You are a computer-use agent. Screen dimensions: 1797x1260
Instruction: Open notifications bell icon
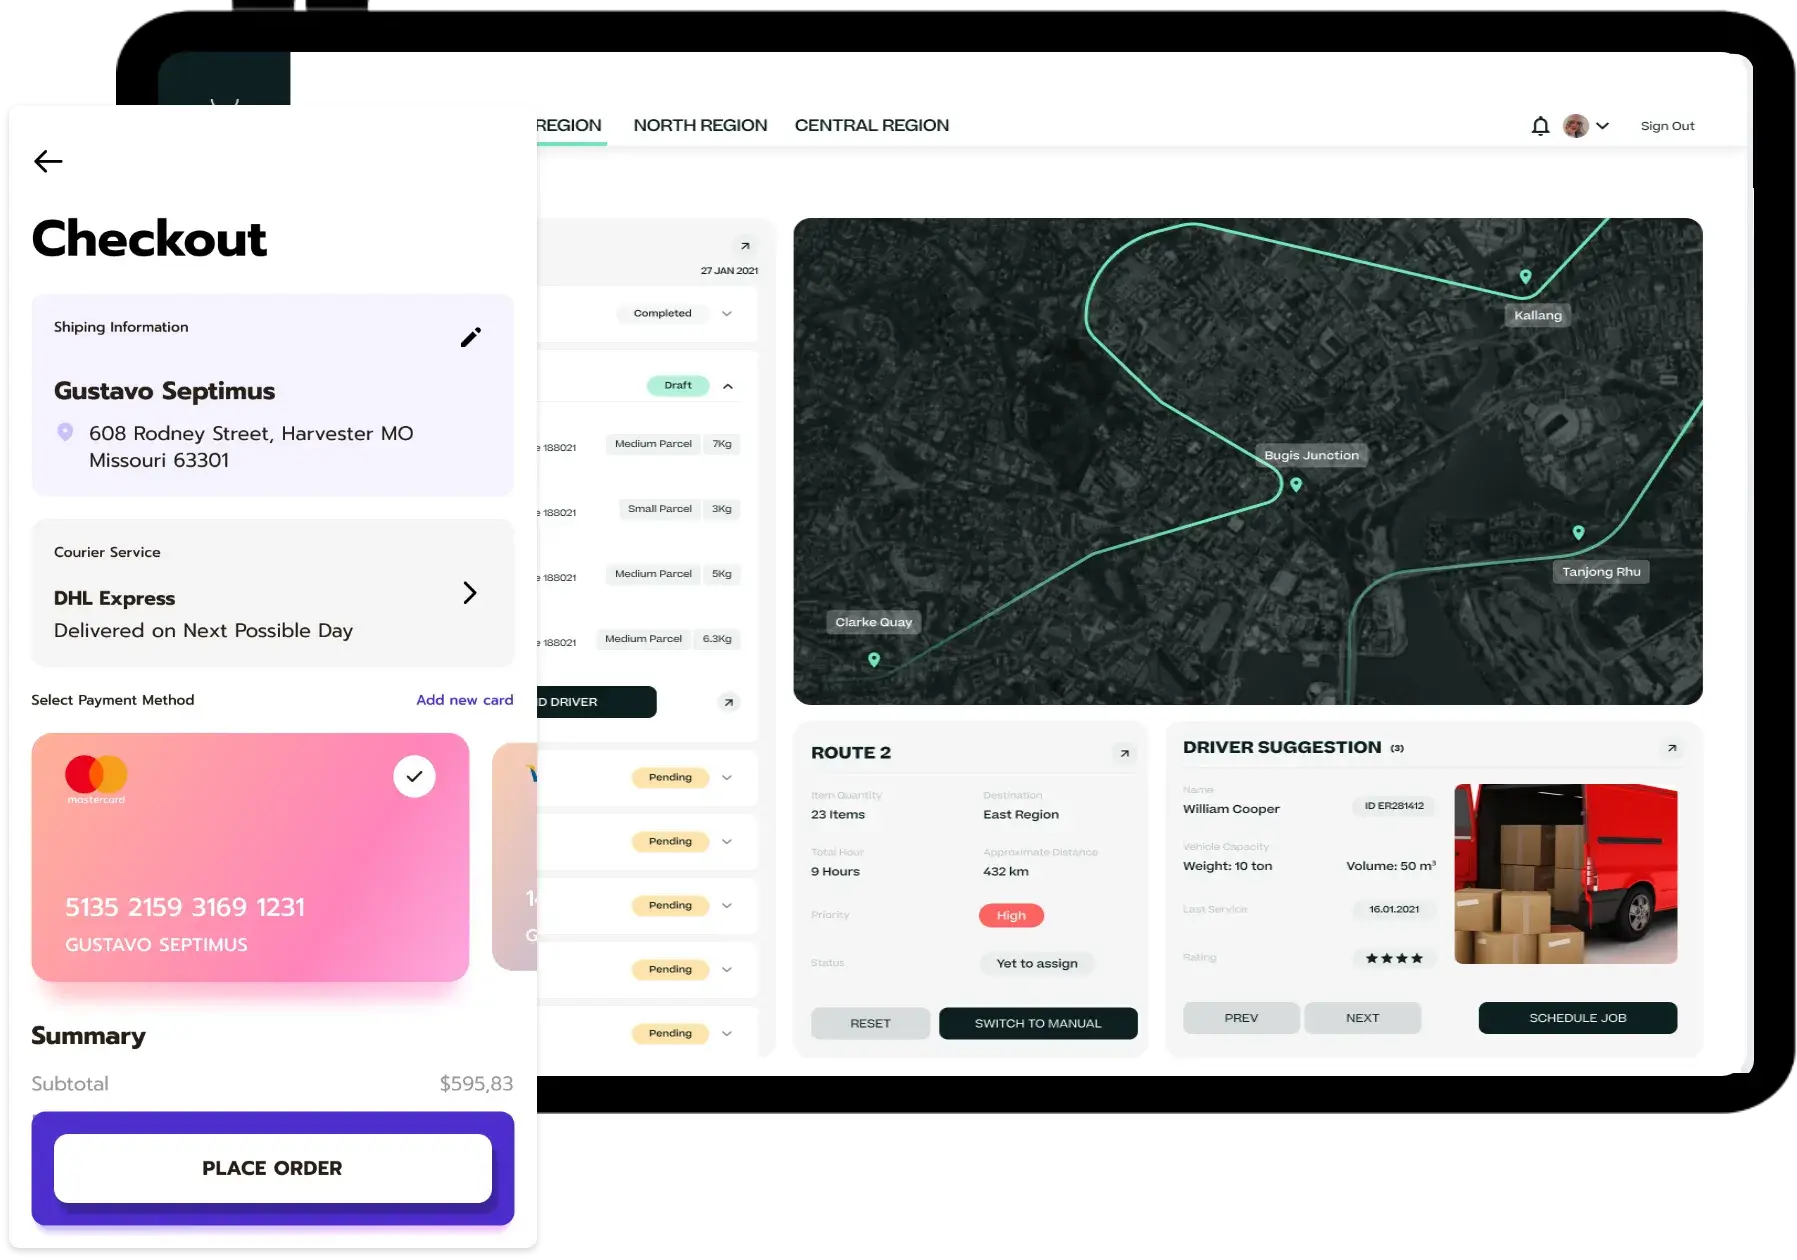tap(1540, 126)
